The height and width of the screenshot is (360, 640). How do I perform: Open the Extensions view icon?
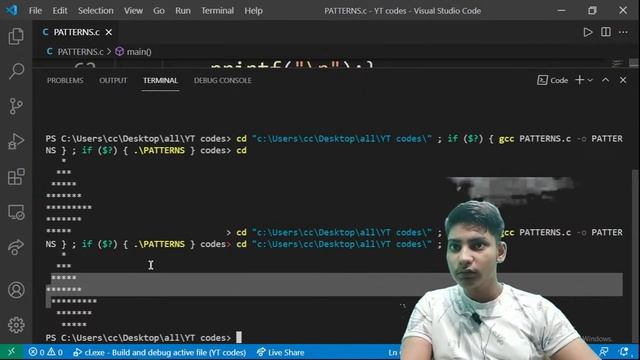(16, 176)
